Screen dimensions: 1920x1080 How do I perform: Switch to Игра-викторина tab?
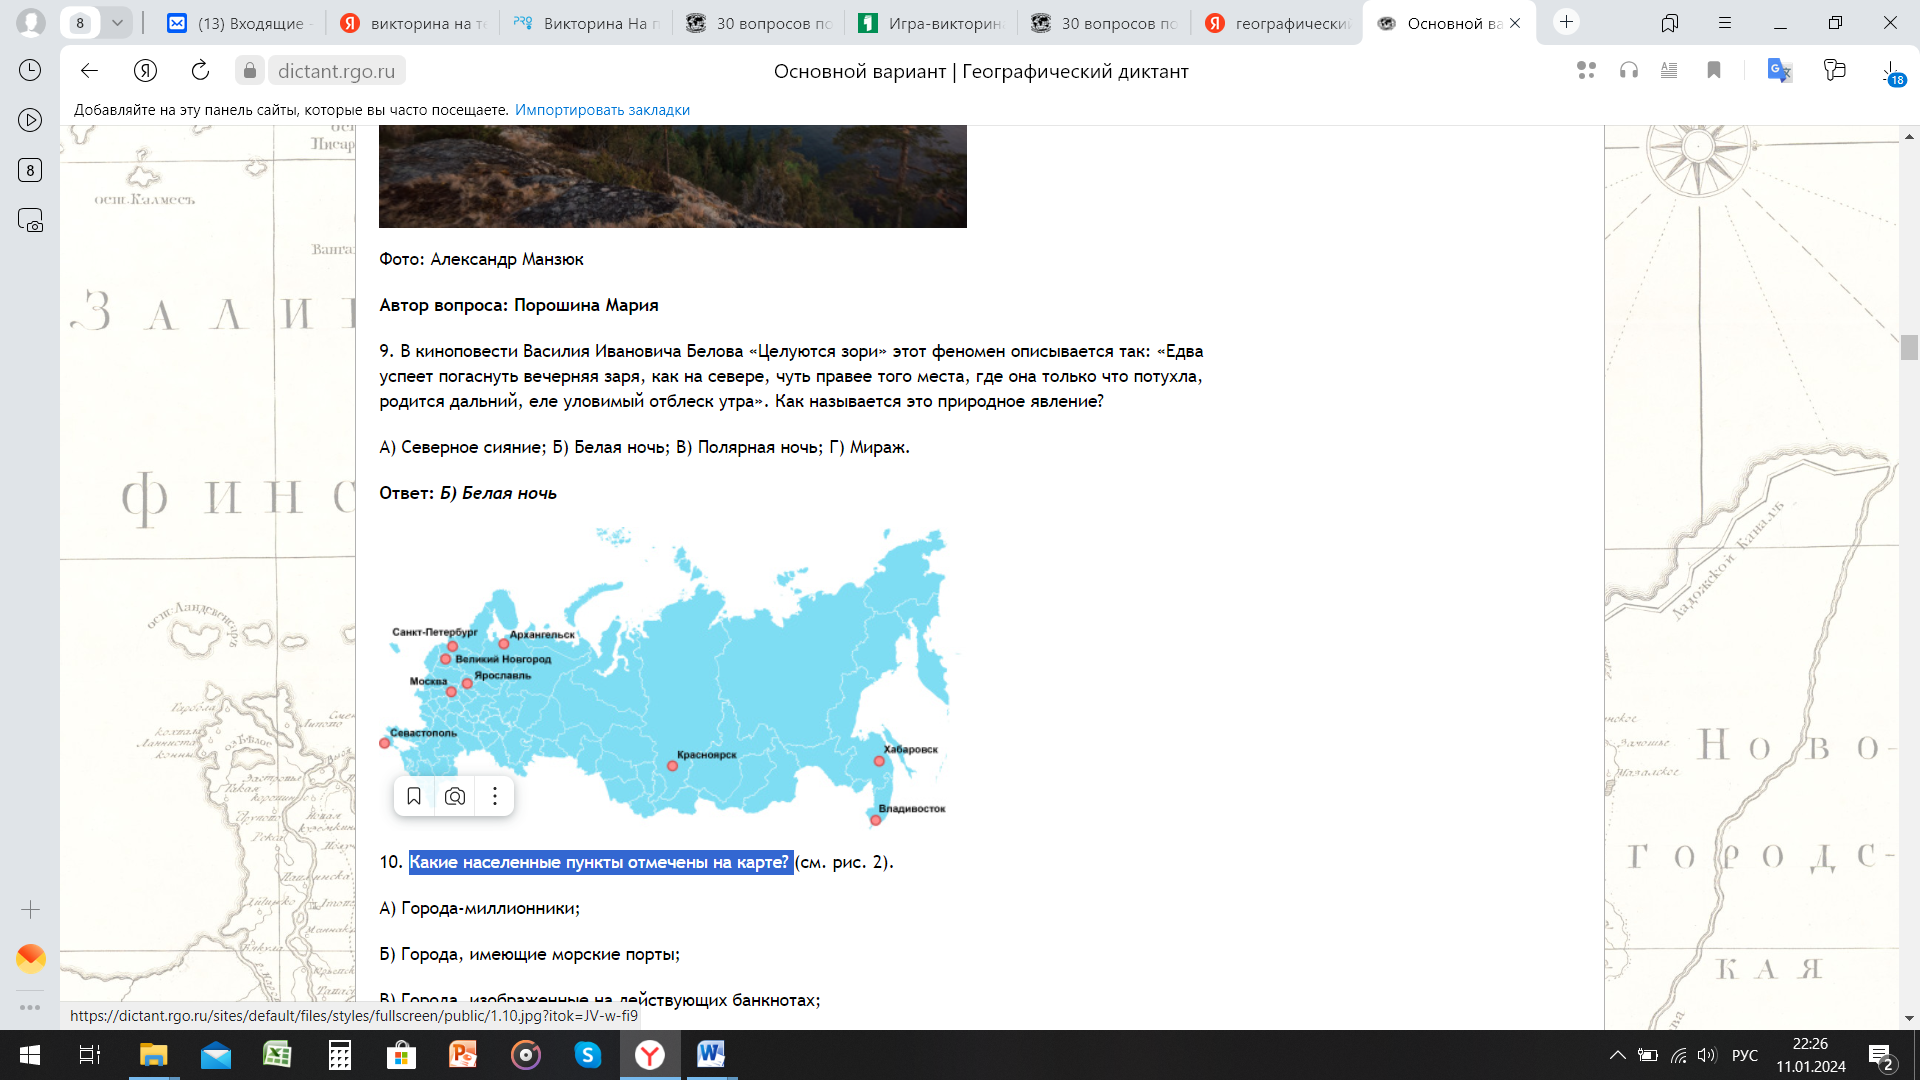(931, 23)
